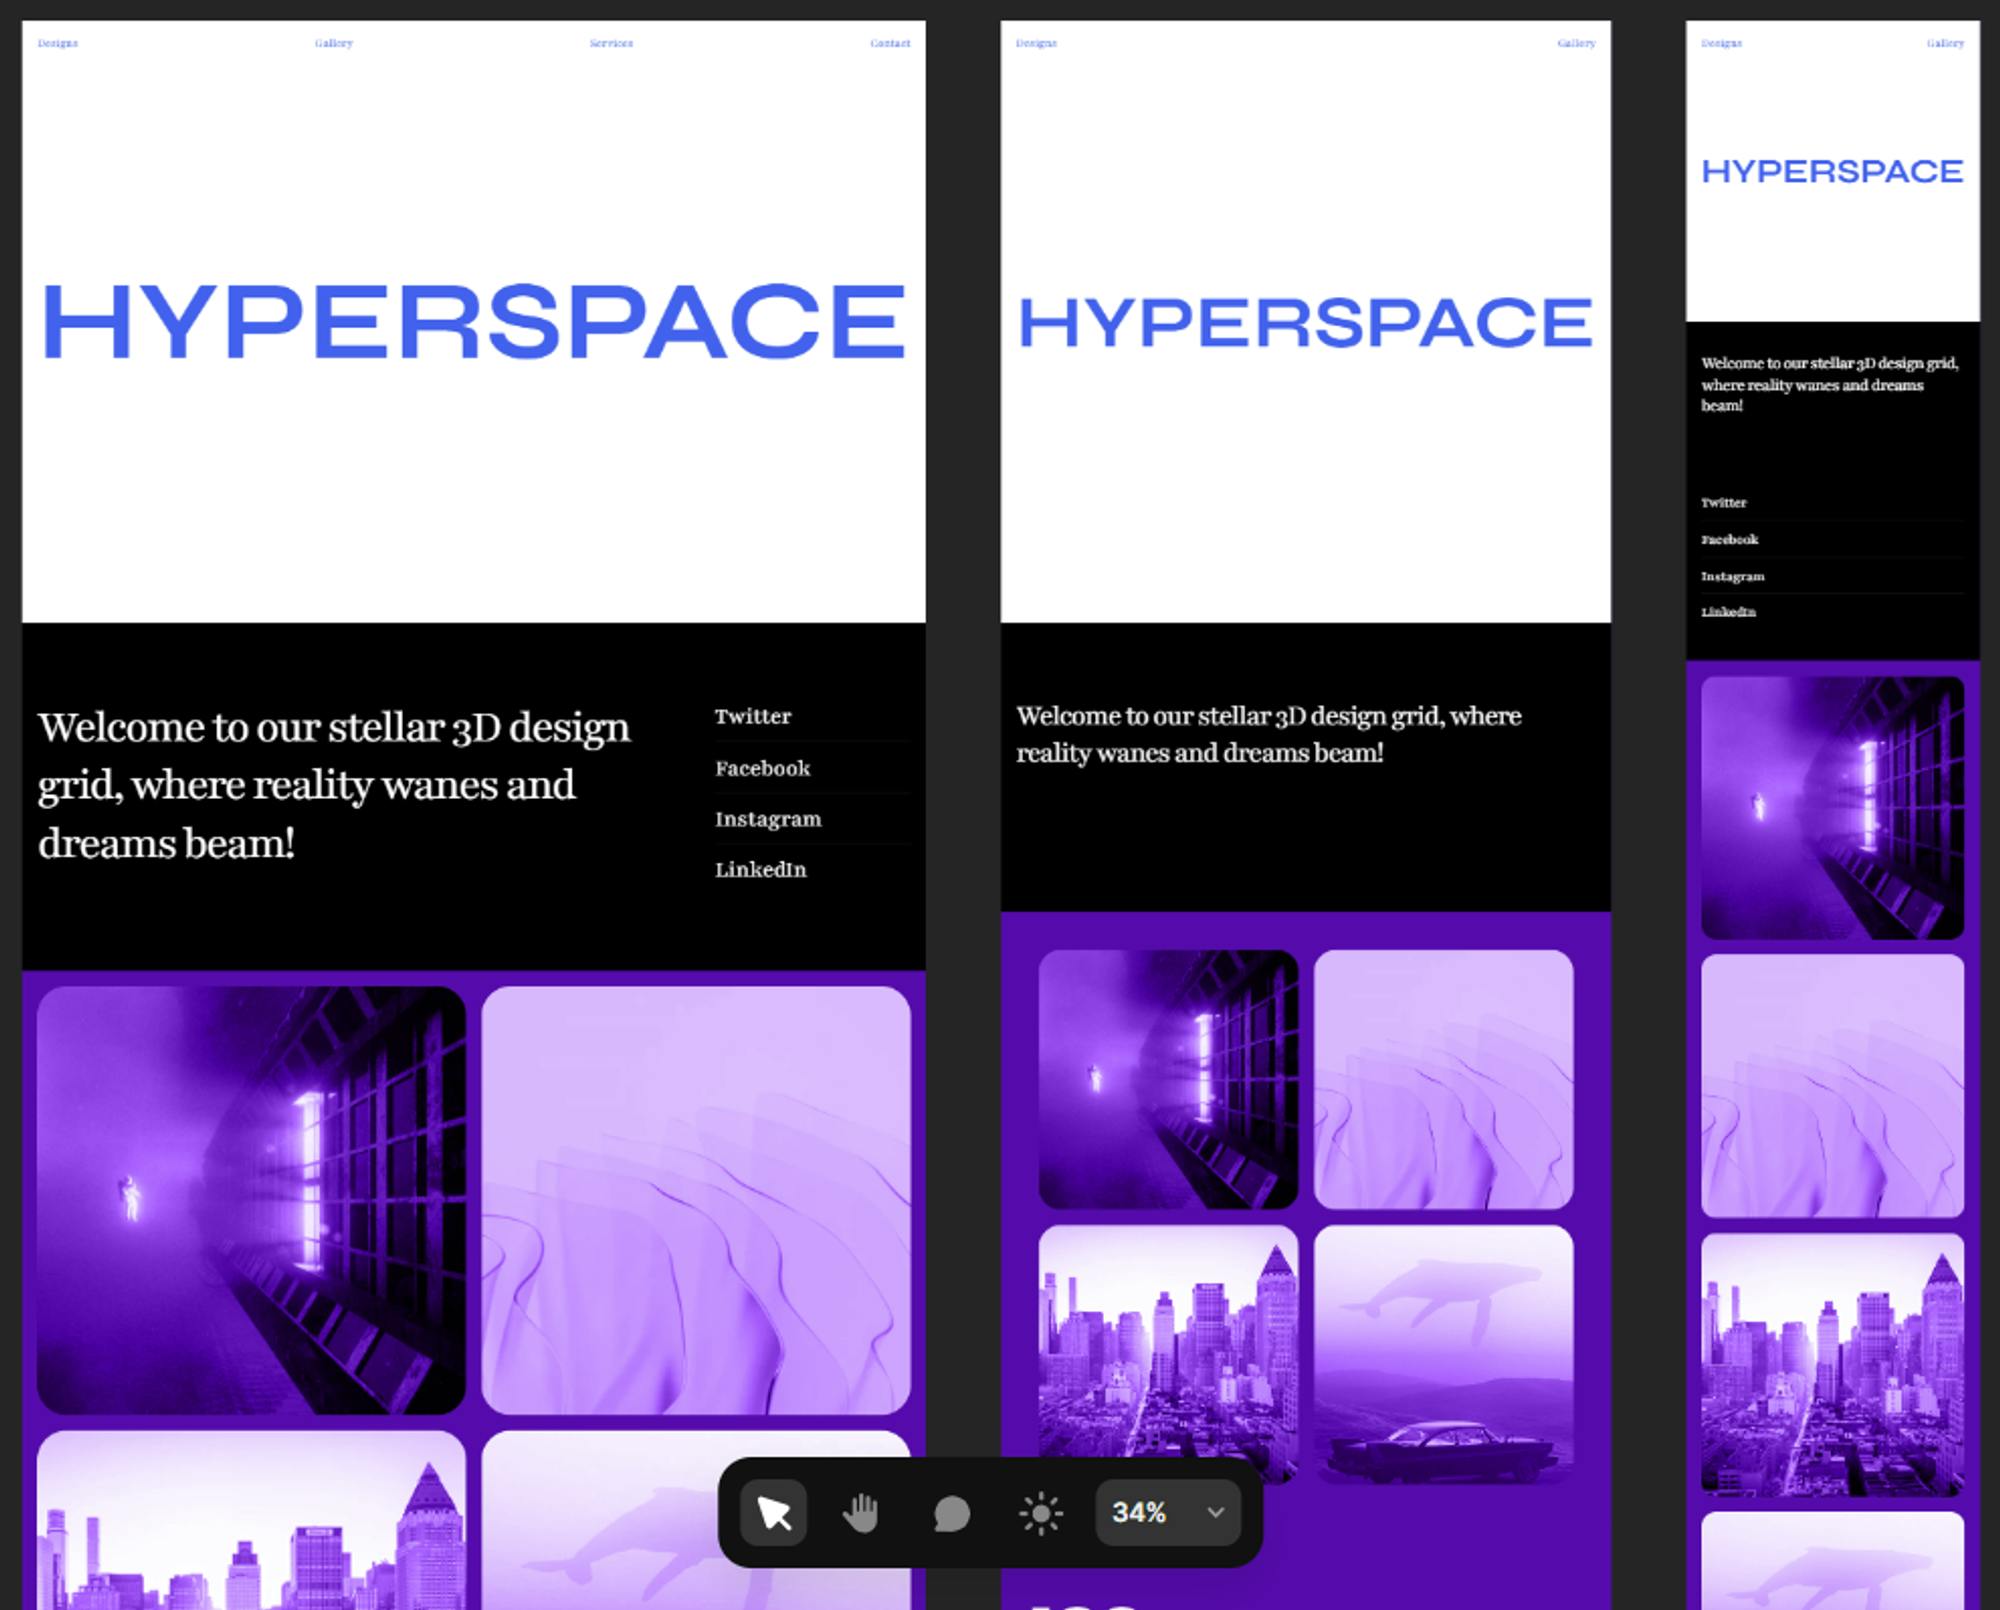Viewport: 2000px width, 1610px height.
Task: Click Designs link in desktop frame
Action: [x=58, y=43]
